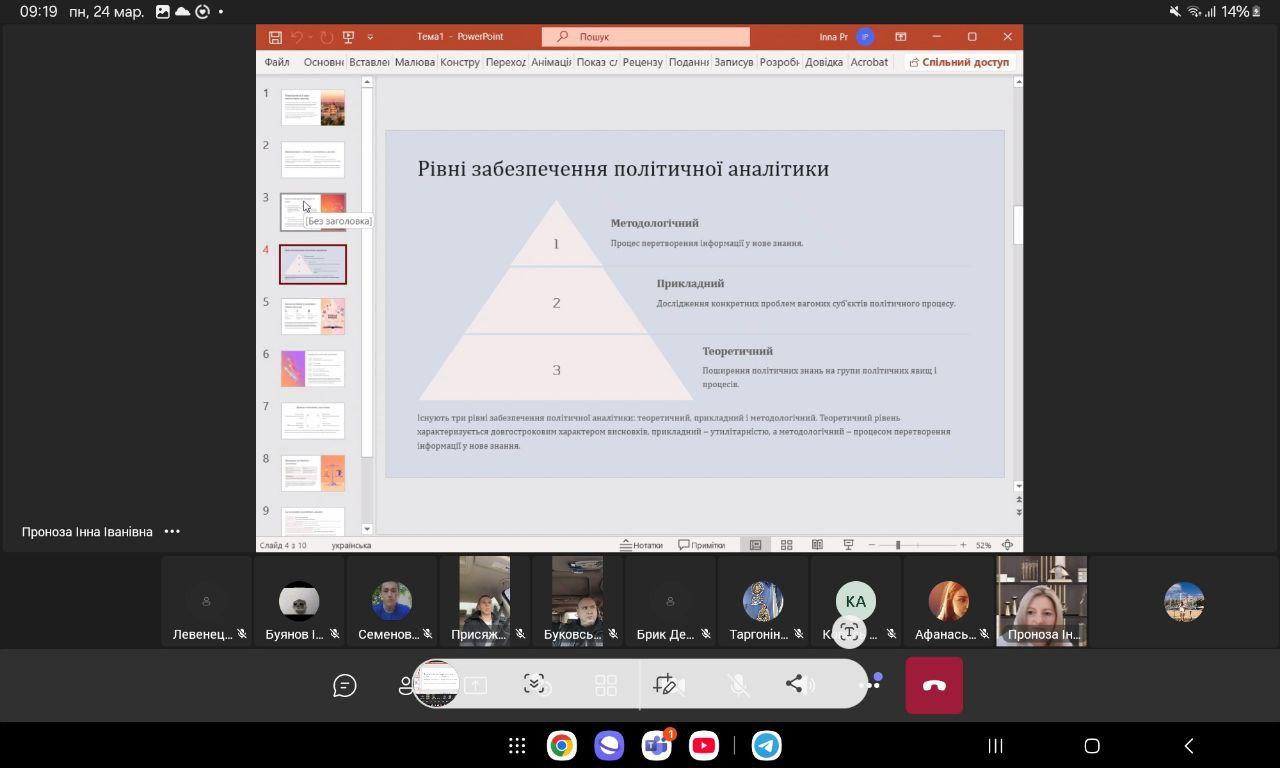
Task: Toggle the Нотатки notes pane
Action: (x=641, y=545)
